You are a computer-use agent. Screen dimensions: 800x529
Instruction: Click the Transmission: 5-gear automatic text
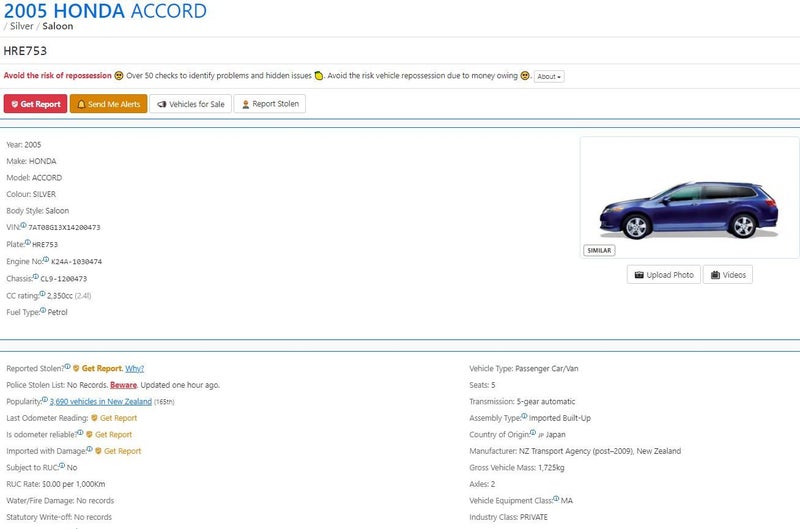522,401
